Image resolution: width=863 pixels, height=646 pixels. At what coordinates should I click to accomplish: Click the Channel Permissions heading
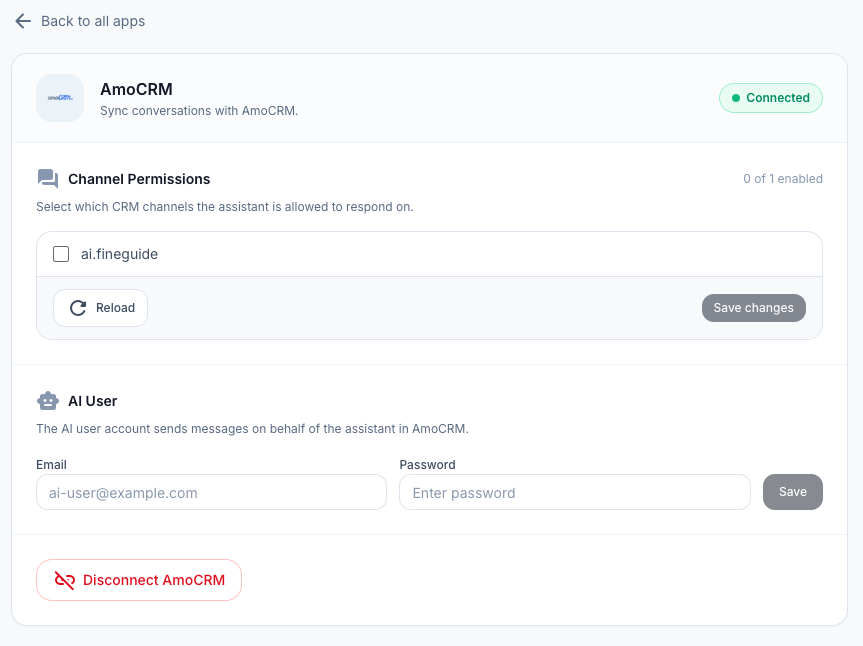tap(139, 179)
